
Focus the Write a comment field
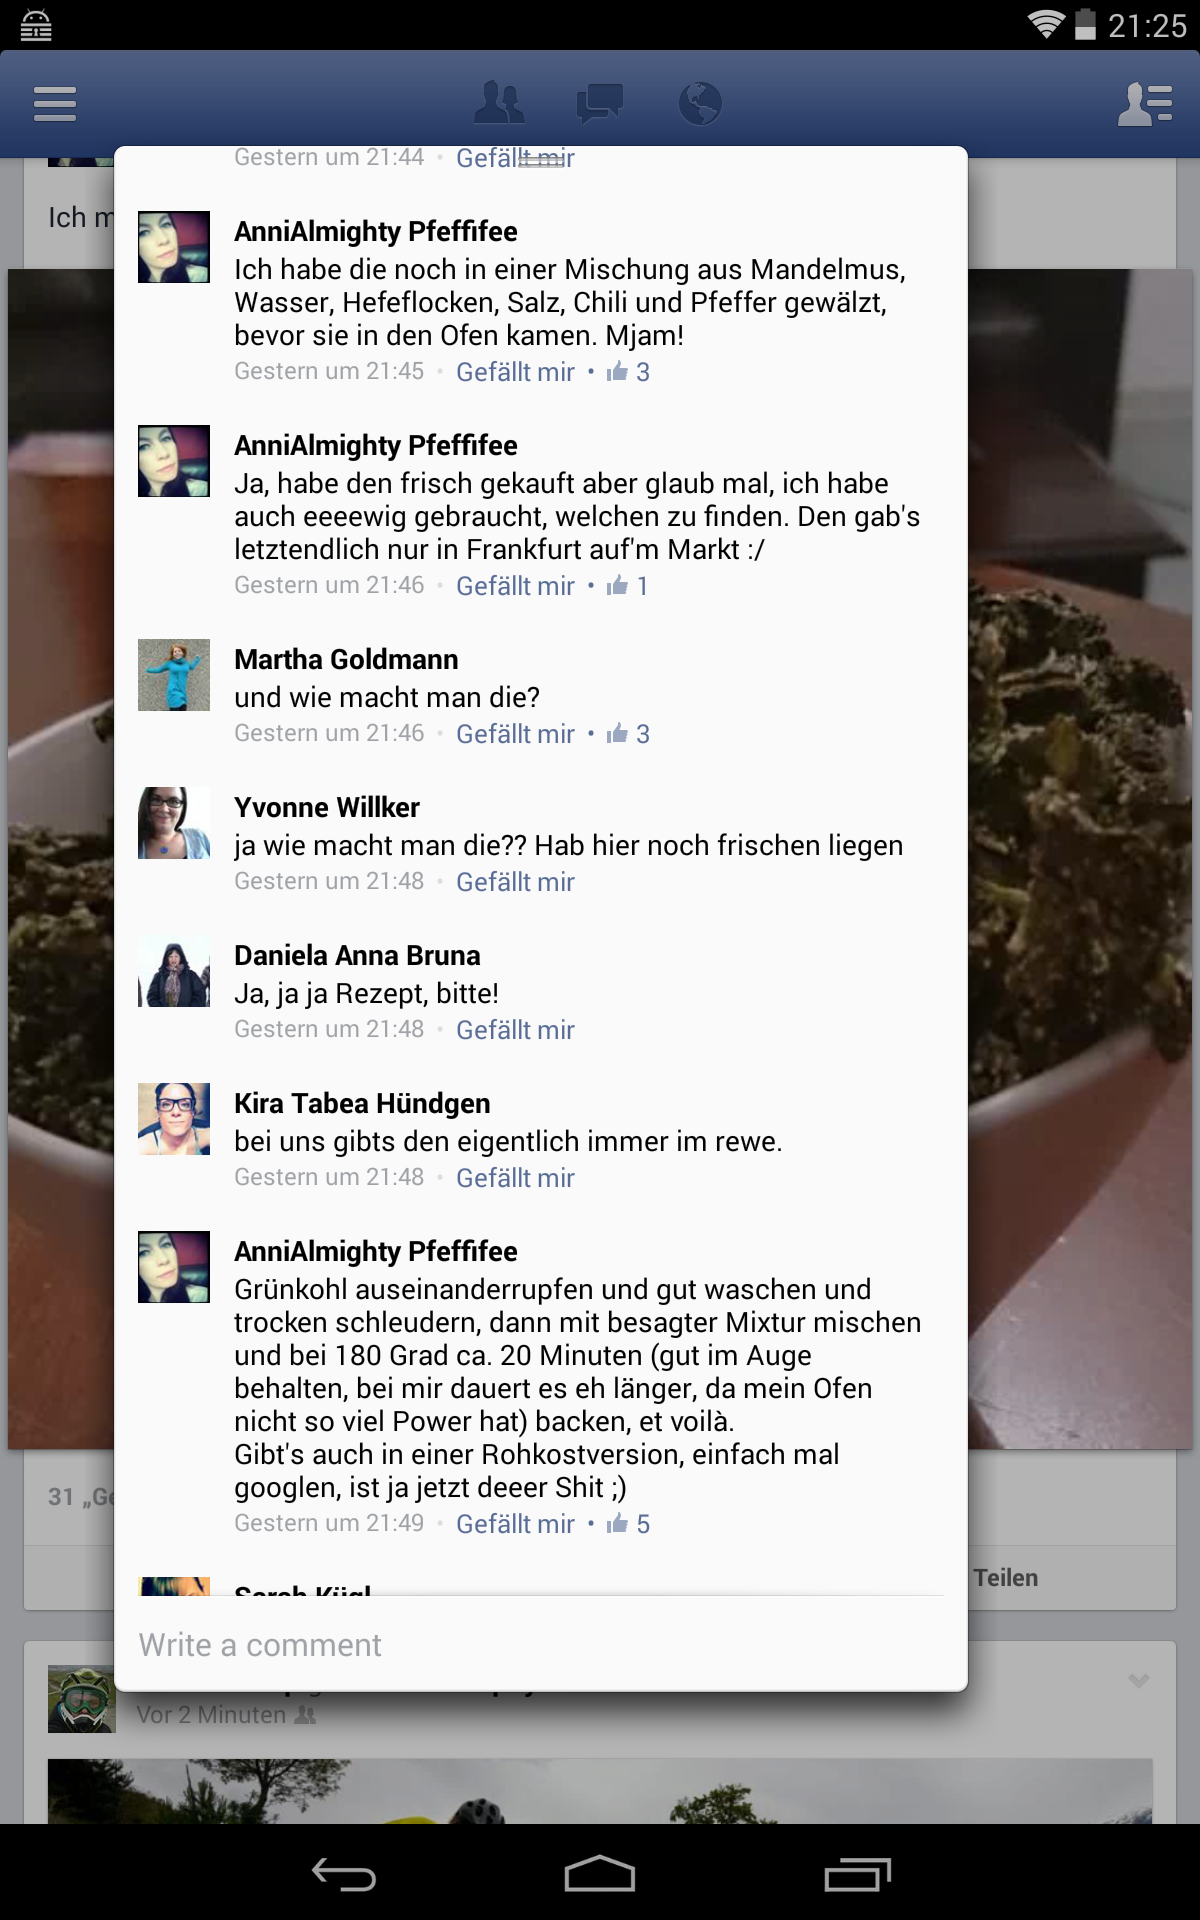[541, 1645]
